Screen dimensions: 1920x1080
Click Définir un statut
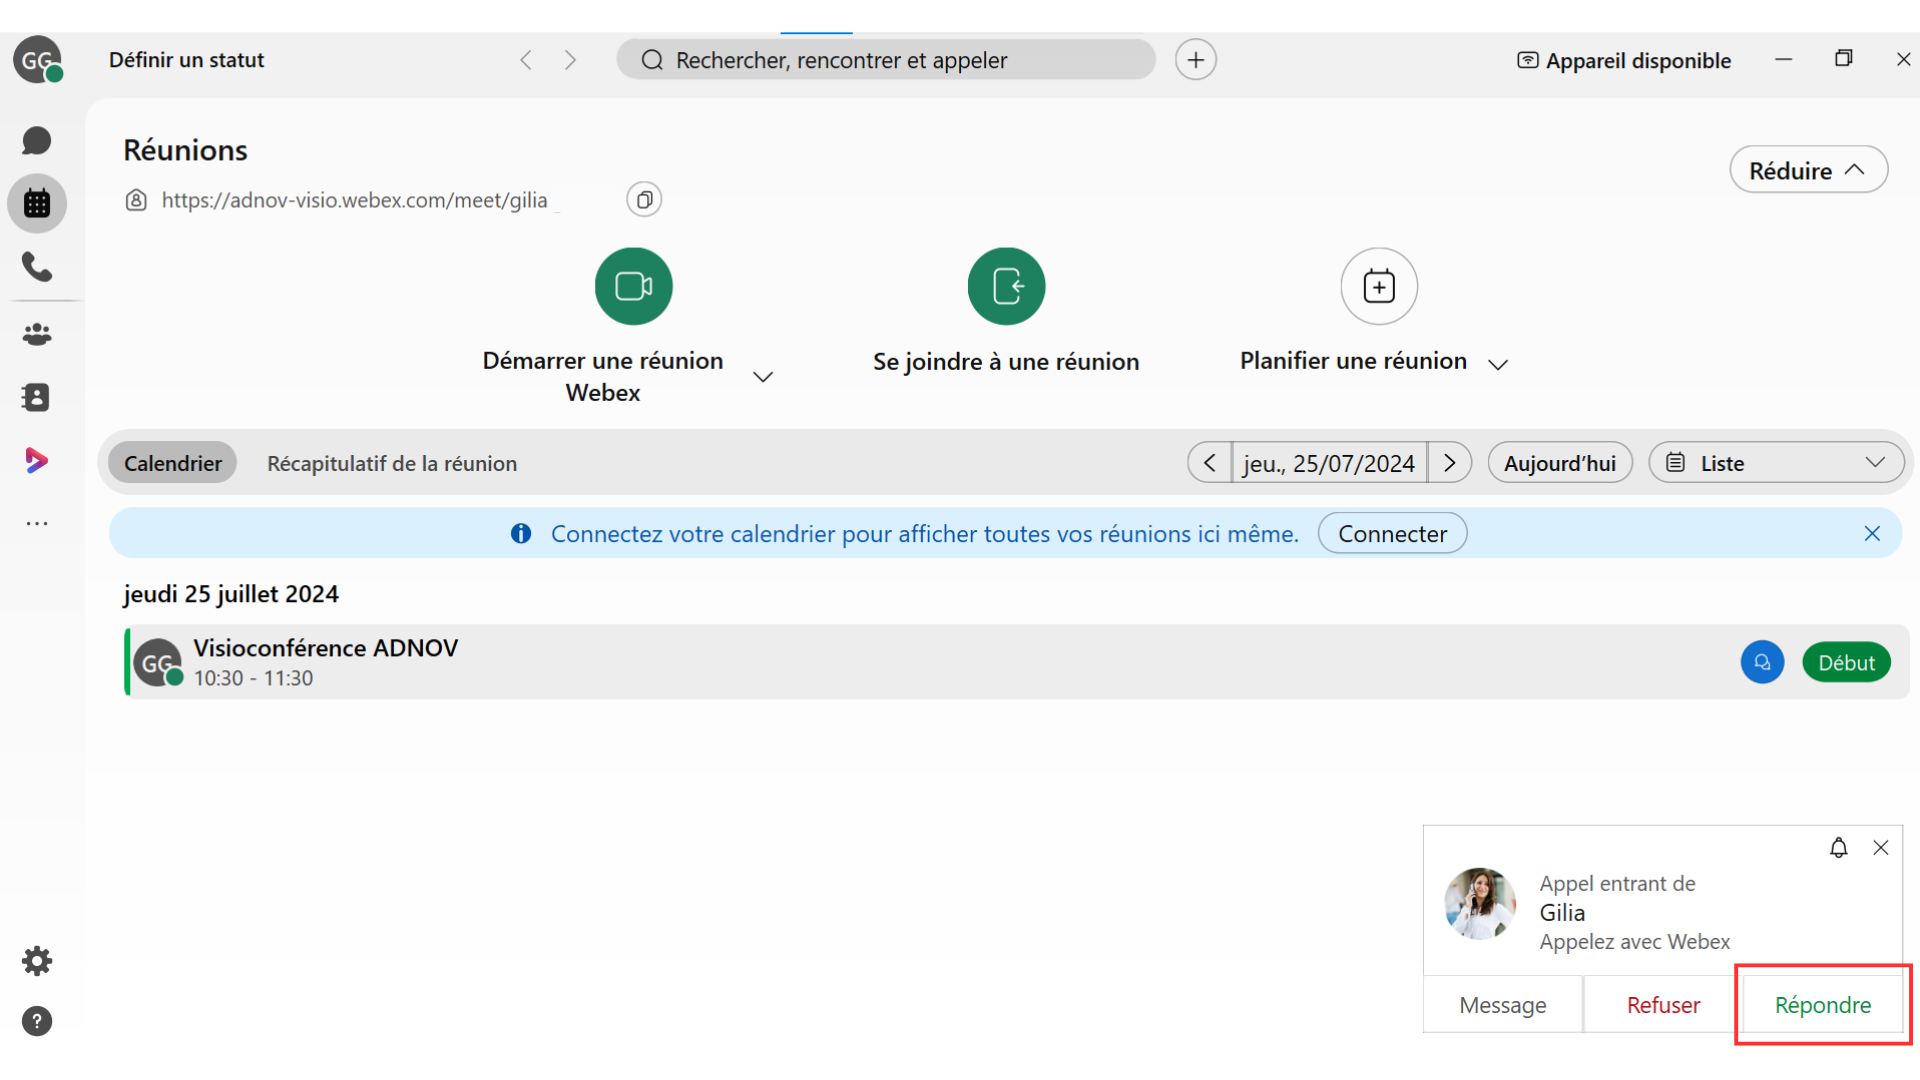(187, 60)
